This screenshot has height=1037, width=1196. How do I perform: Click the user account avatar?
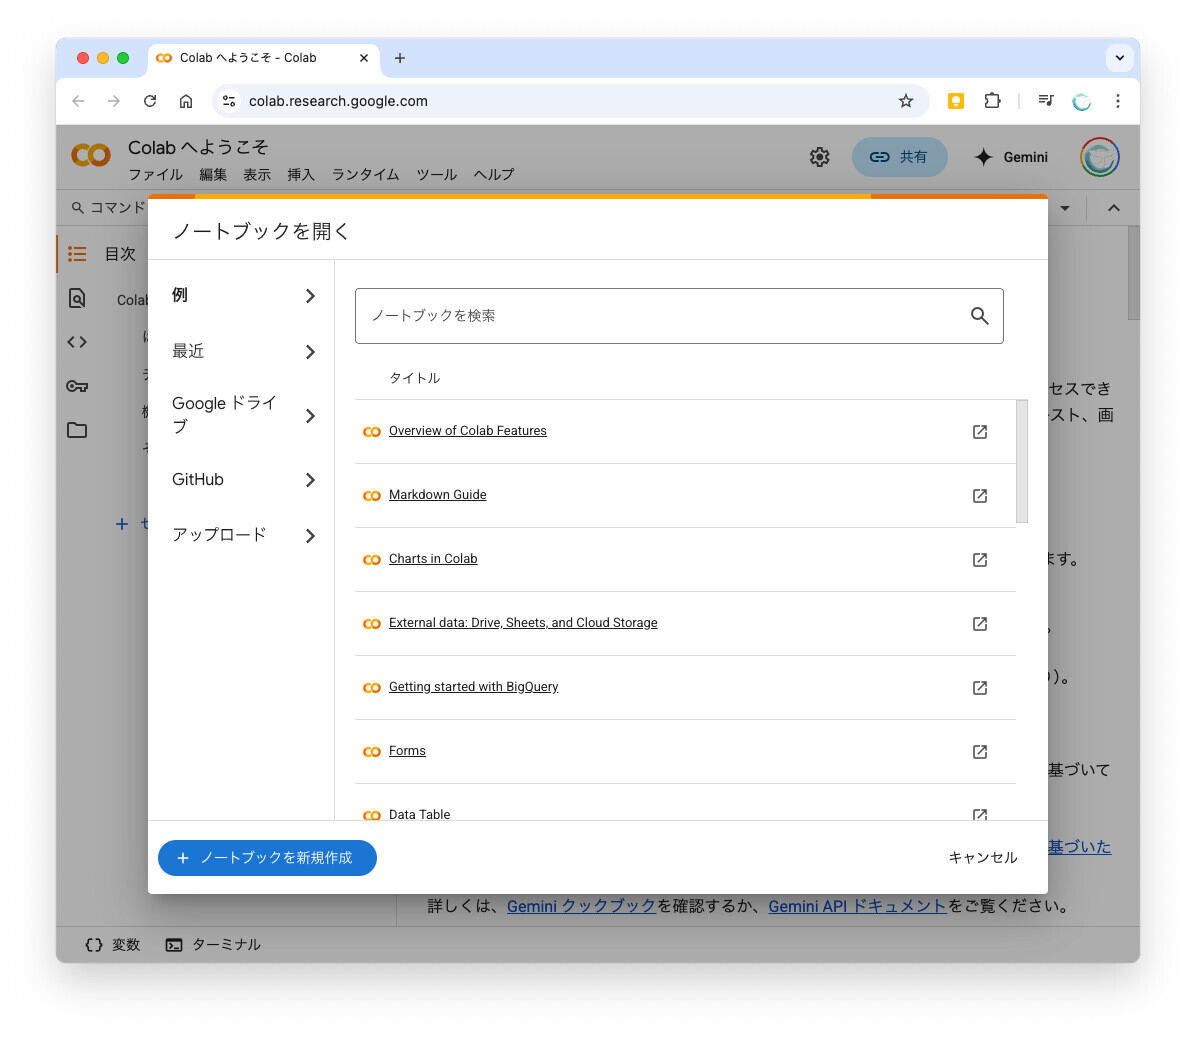point(1099,157)
